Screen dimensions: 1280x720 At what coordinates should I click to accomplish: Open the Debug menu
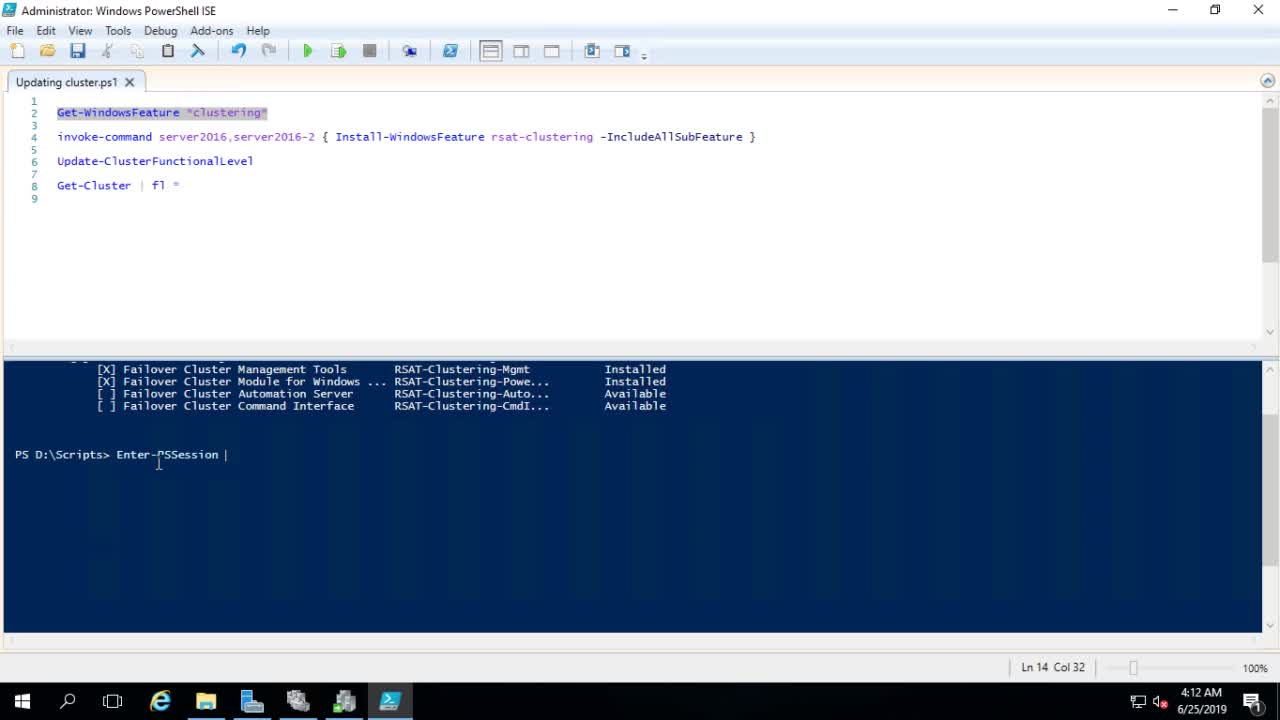pyautogui.click(x=160, y=31)
